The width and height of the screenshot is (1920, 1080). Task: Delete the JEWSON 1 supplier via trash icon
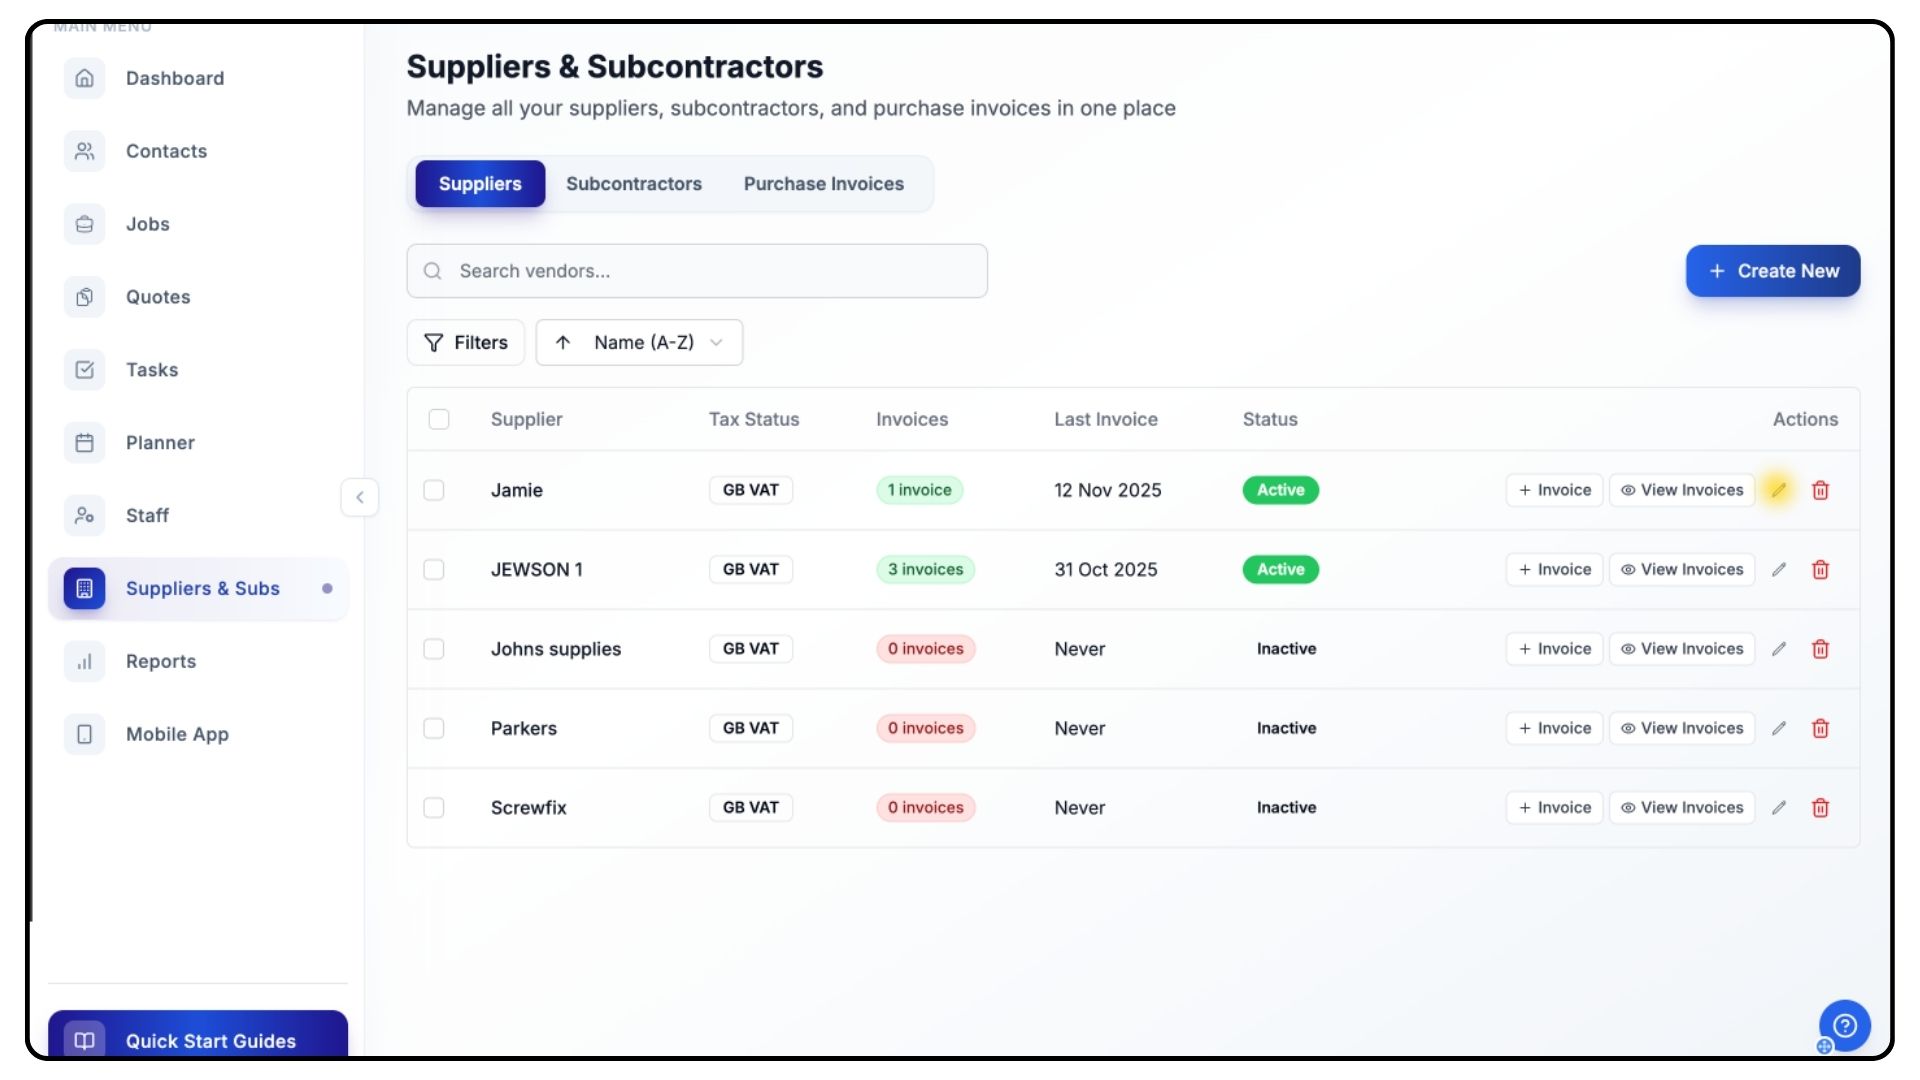[1820, 570]
